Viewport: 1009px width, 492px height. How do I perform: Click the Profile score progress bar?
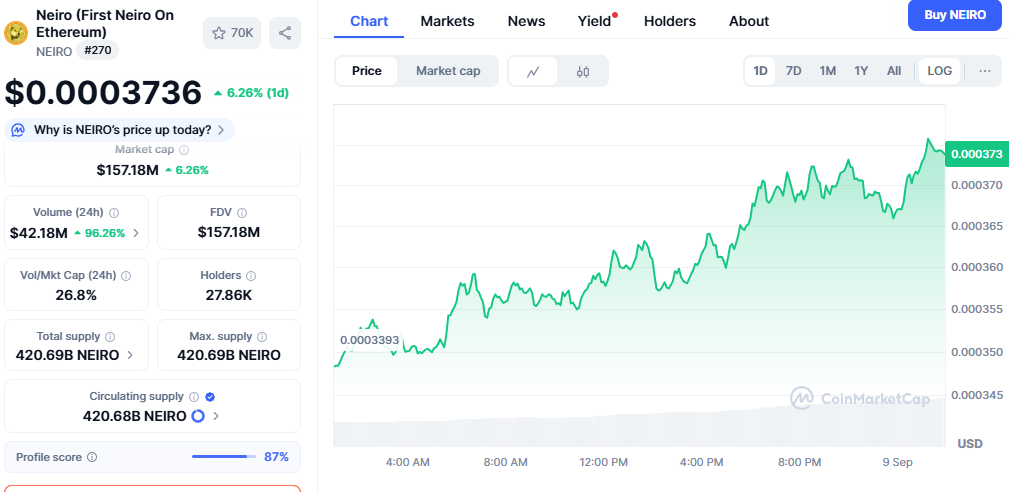[225, 457]
